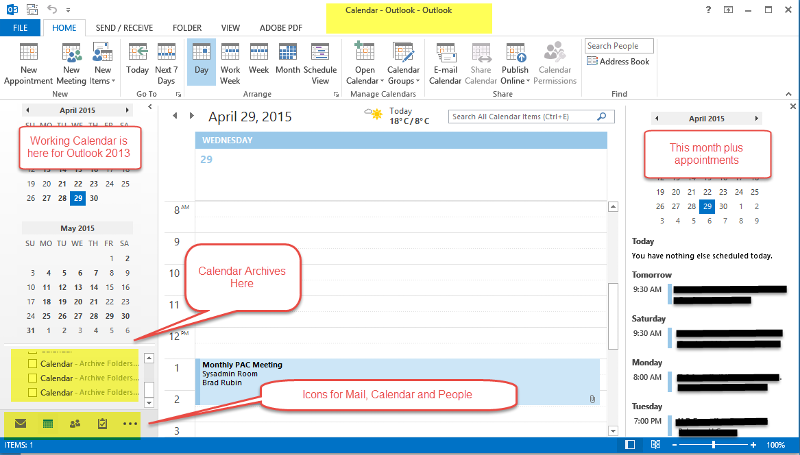Image resolution: width=800 pixels, height=455 pixels.
Task: Switch to Normal view status icon
Action: coord(630,445)
